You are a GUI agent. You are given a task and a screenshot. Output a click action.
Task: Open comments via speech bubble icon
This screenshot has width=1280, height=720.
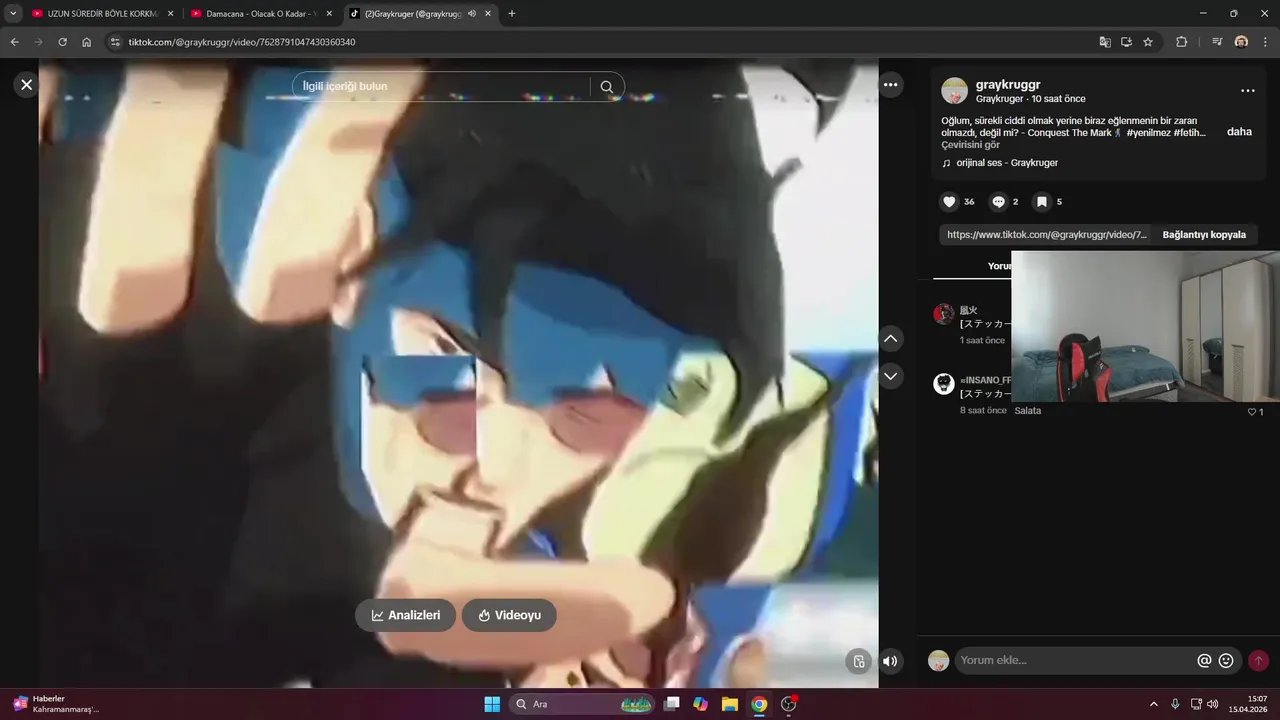[998, 202]
